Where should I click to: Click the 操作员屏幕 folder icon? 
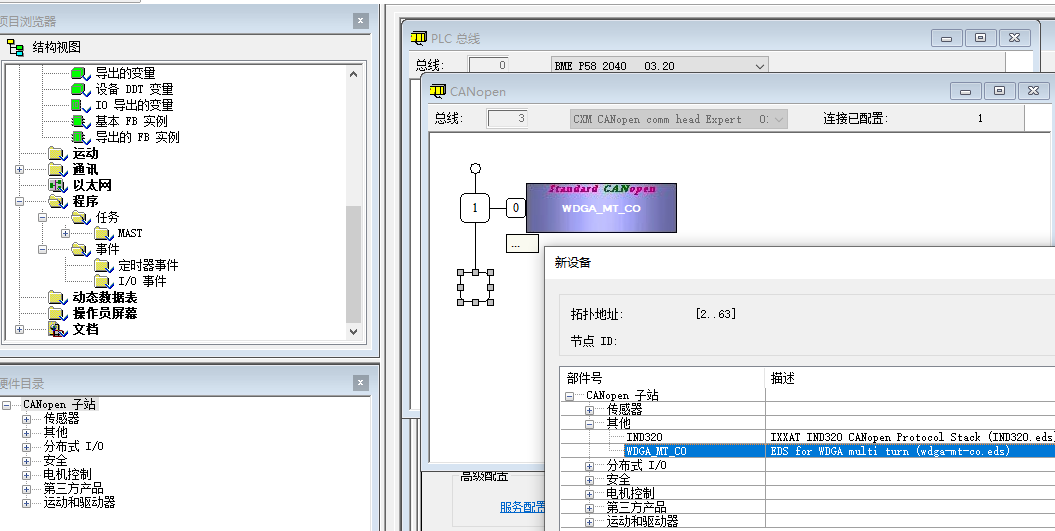[58, 314]
